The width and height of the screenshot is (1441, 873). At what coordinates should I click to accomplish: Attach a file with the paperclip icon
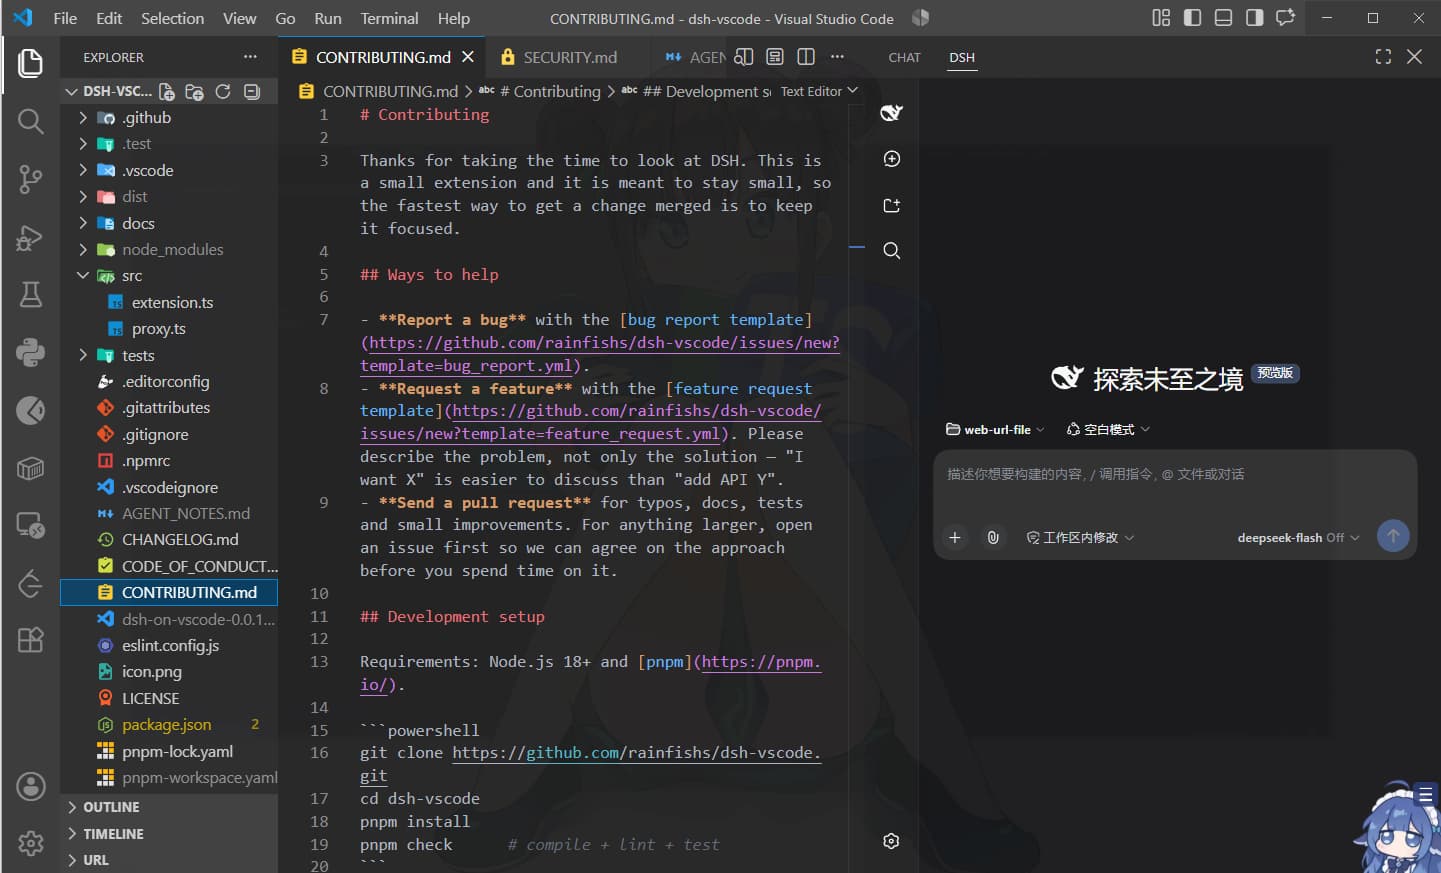[993, 537]
